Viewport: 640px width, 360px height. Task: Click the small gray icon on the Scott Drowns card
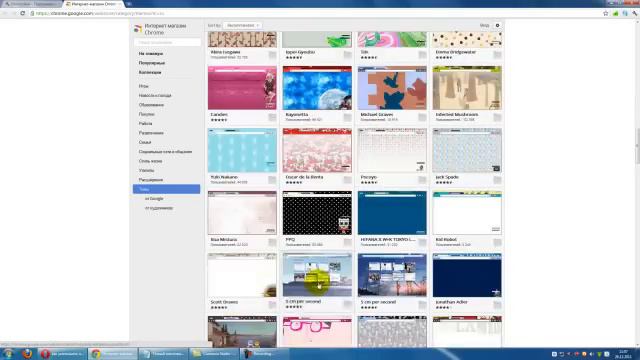(272, 305)
